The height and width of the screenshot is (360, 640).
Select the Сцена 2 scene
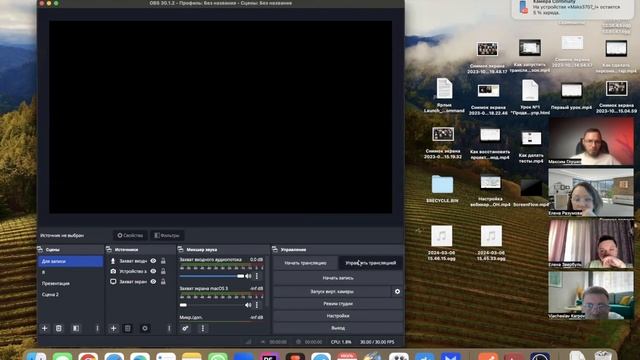(70, 294)
